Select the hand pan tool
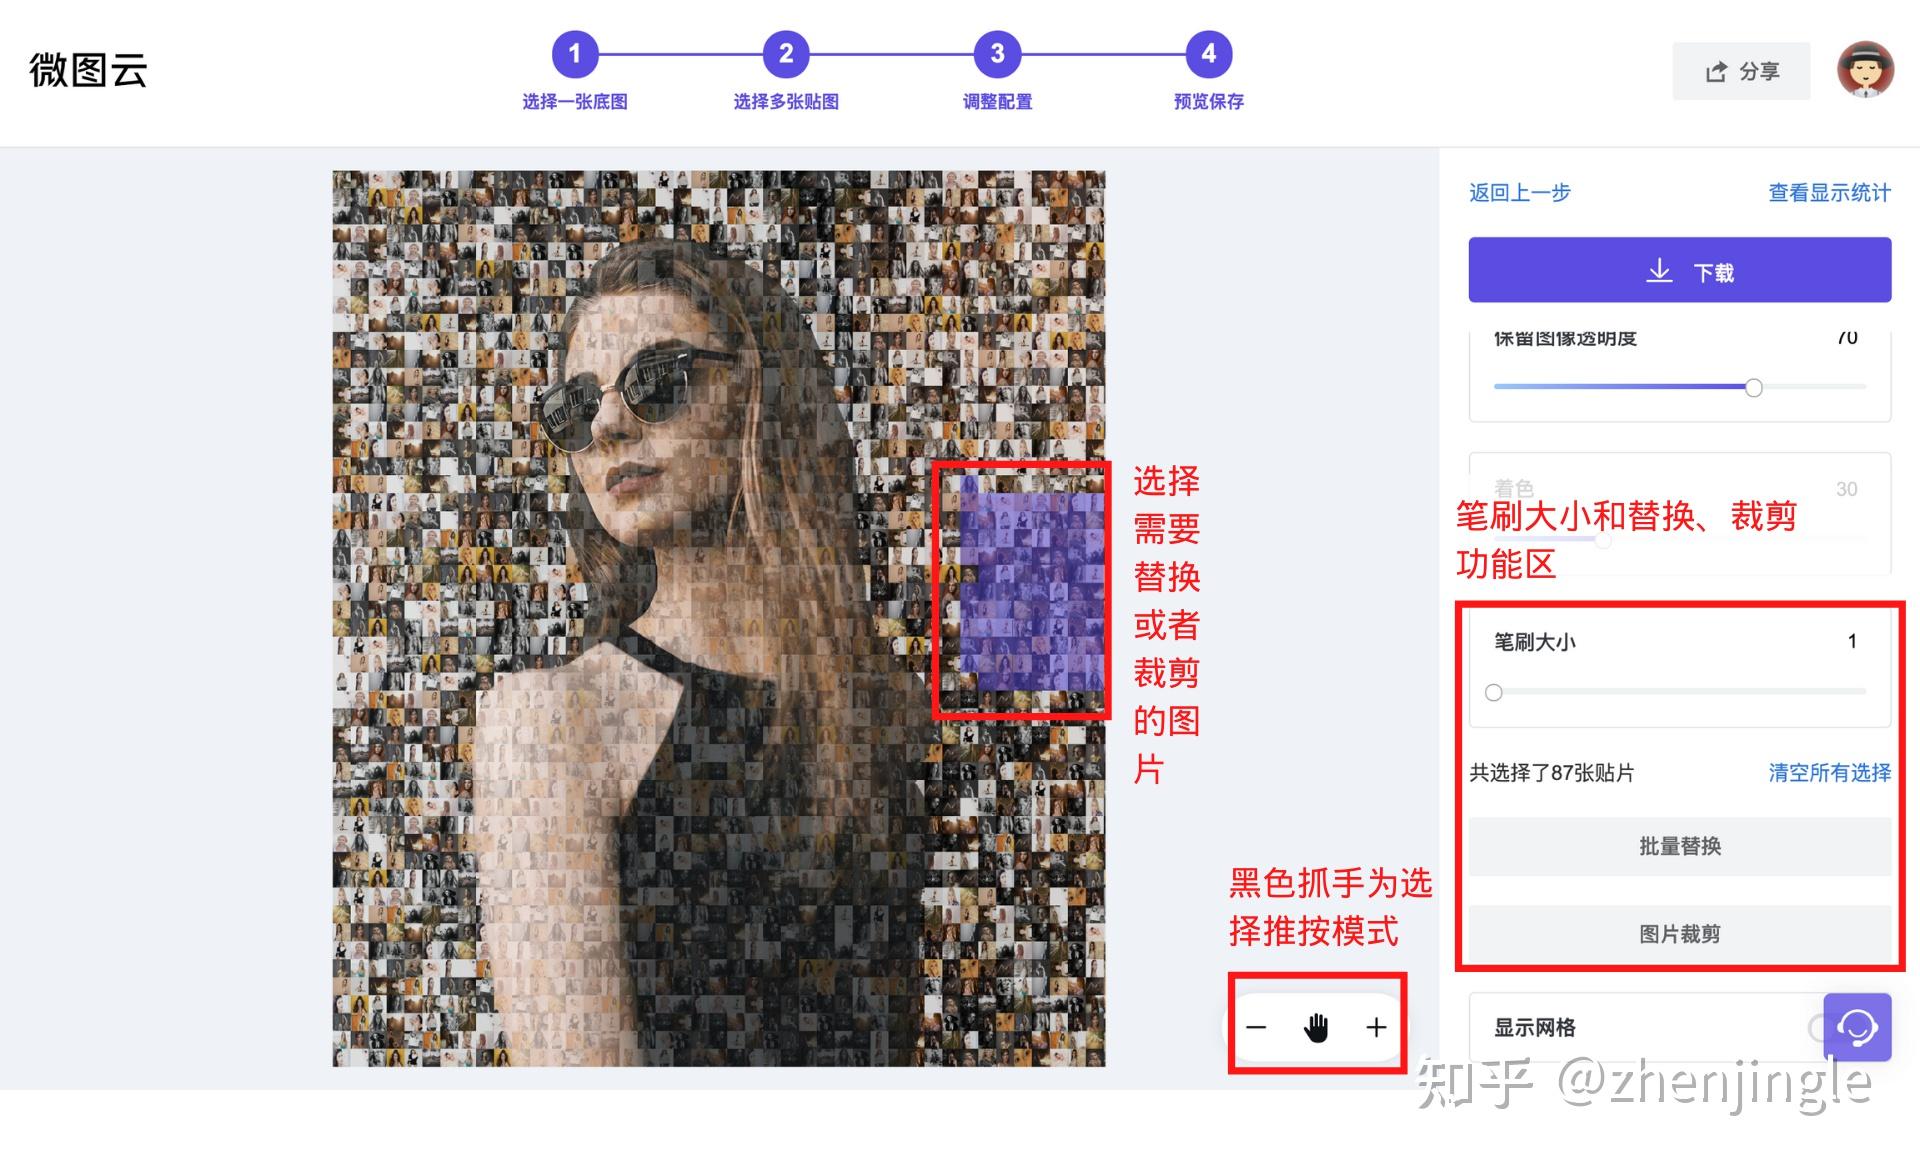Image resolution: width=1920 pixels, height=1169 pixels. [x=1316, y=1026]
